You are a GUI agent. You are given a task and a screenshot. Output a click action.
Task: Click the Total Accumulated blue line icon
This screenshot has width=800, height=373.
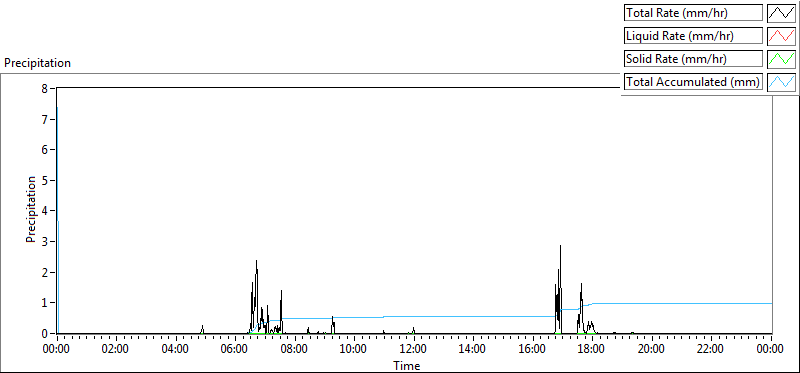pyautogui.click(x=782, y=82)
